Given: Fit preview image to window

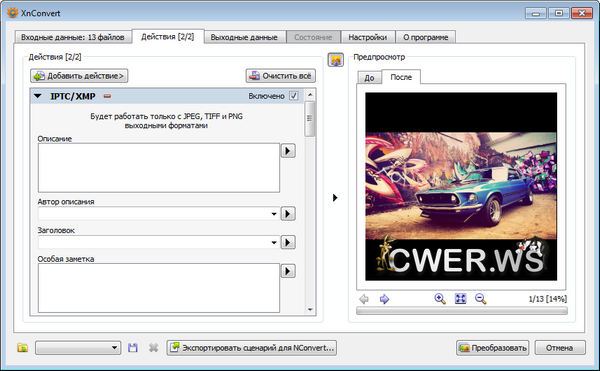Looking at the screenshot, I should 460,299.
